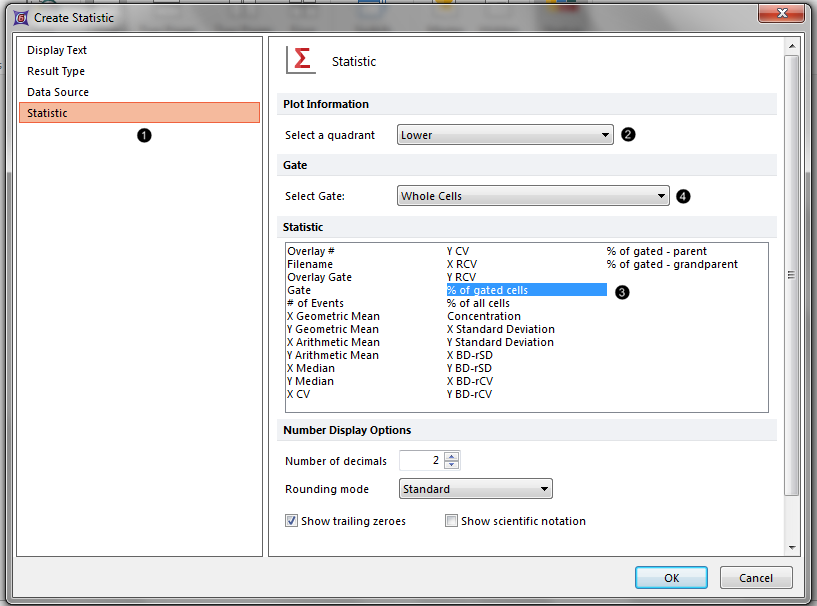The width and height of the screenshot is (817, 606).
Task: Select Display Text in left panel
Action: (57, 50)
